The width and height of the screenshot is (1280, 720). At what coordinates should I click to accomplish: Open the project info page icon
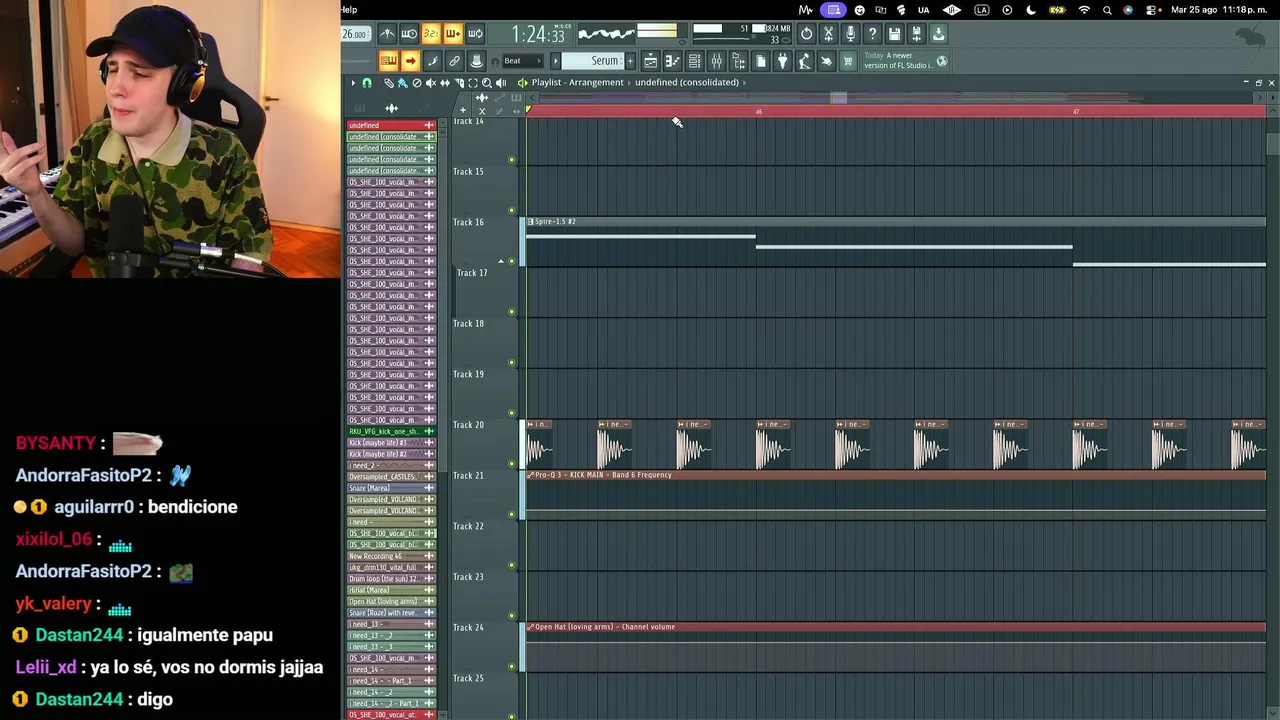[x=761, y=61]
